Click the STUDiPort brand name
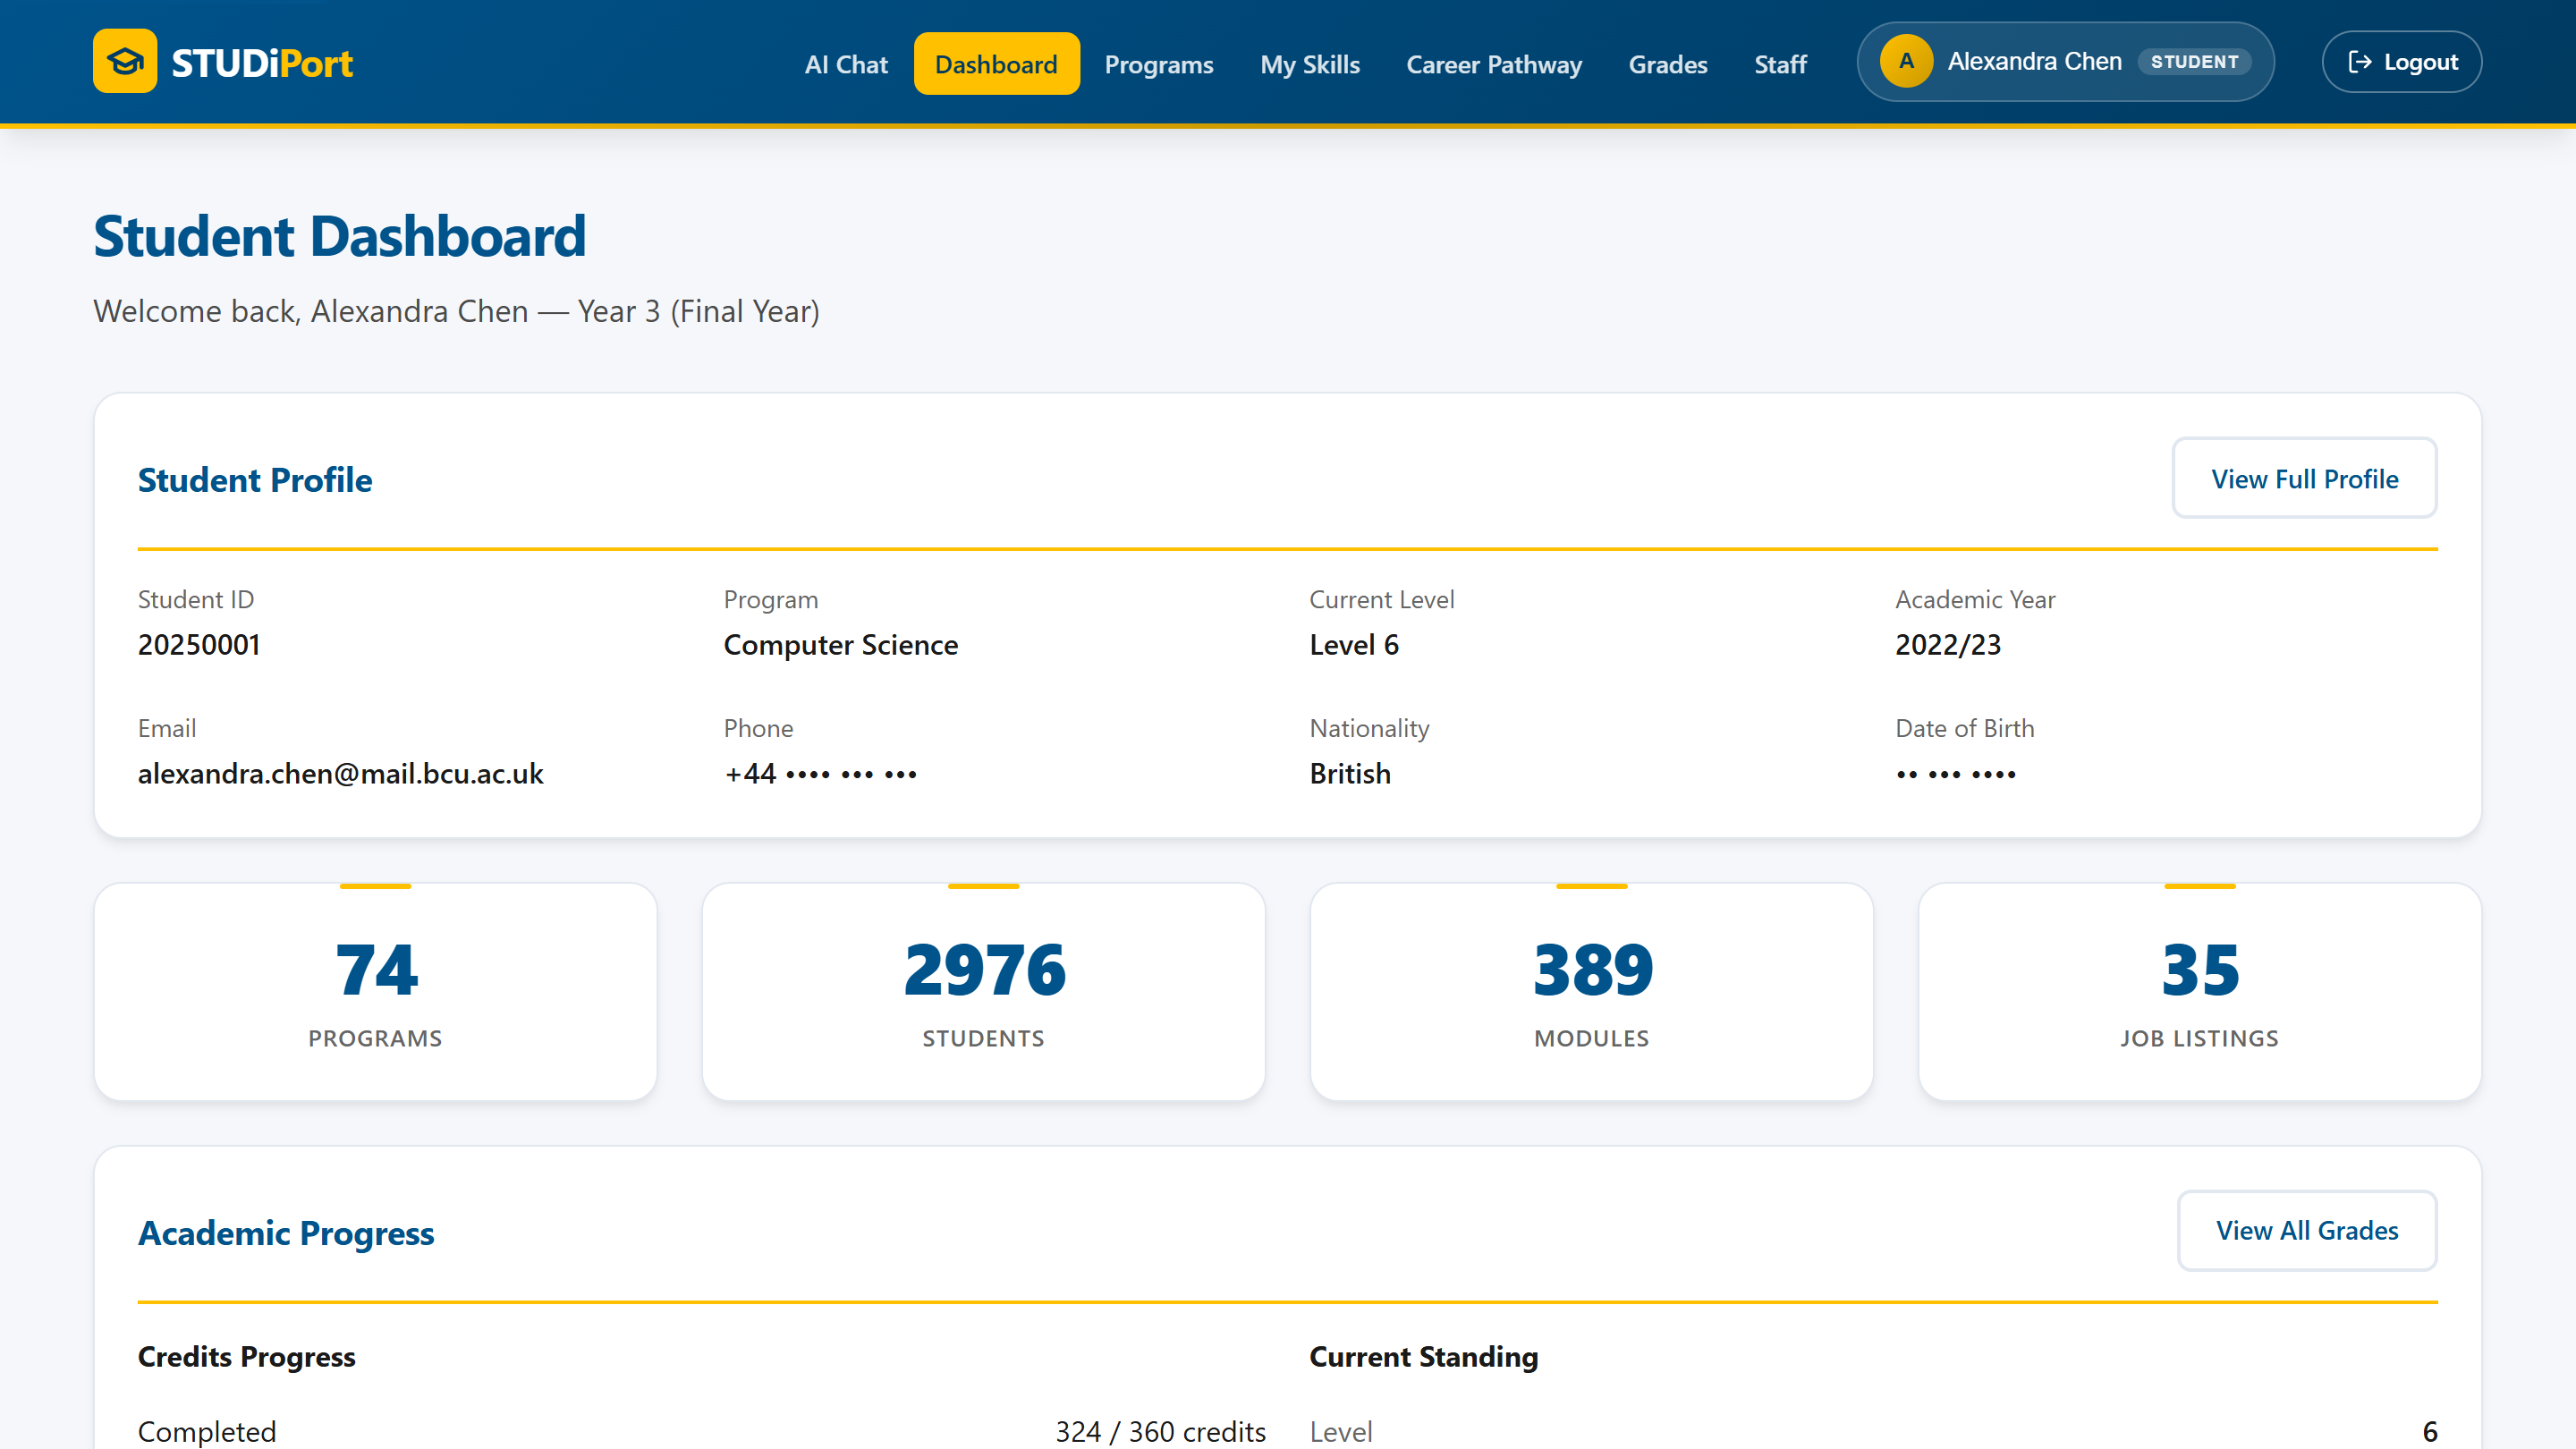Viewport: 2576px width, 1449px height. click(x=262, y=63)
